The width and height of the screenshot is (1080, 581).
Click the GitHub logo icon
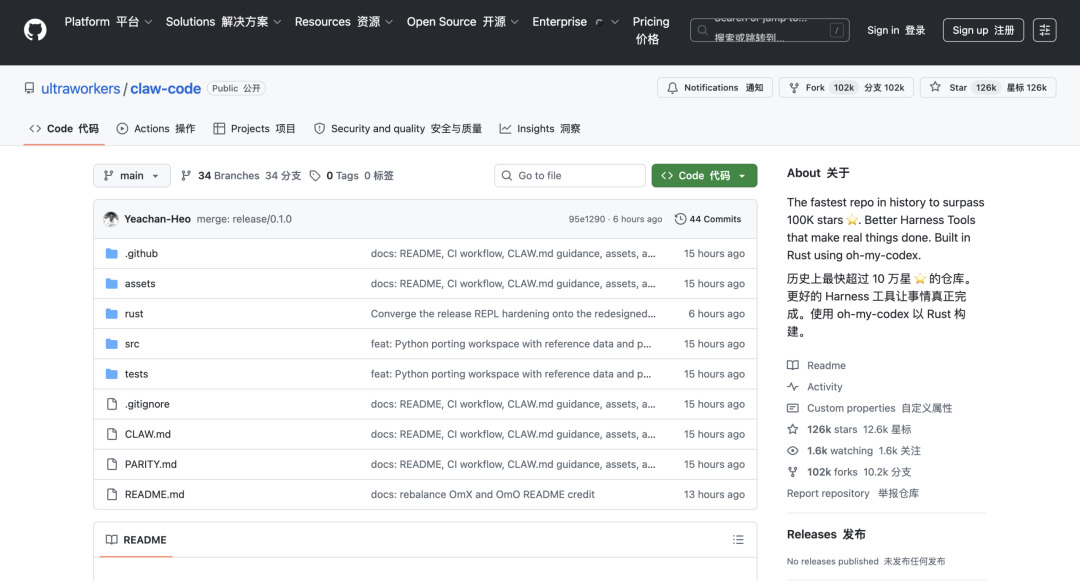click(x=35, y=30)
